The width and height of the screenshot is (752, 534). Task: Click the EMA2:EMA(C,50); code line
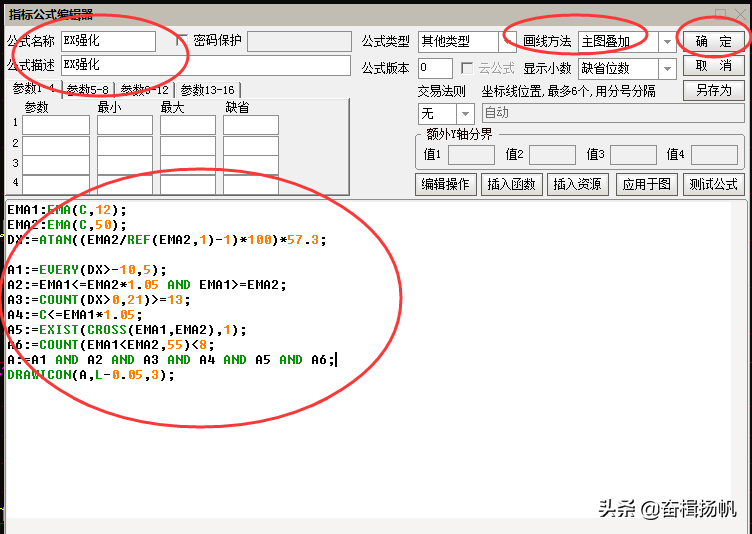[x=67, y=225]
